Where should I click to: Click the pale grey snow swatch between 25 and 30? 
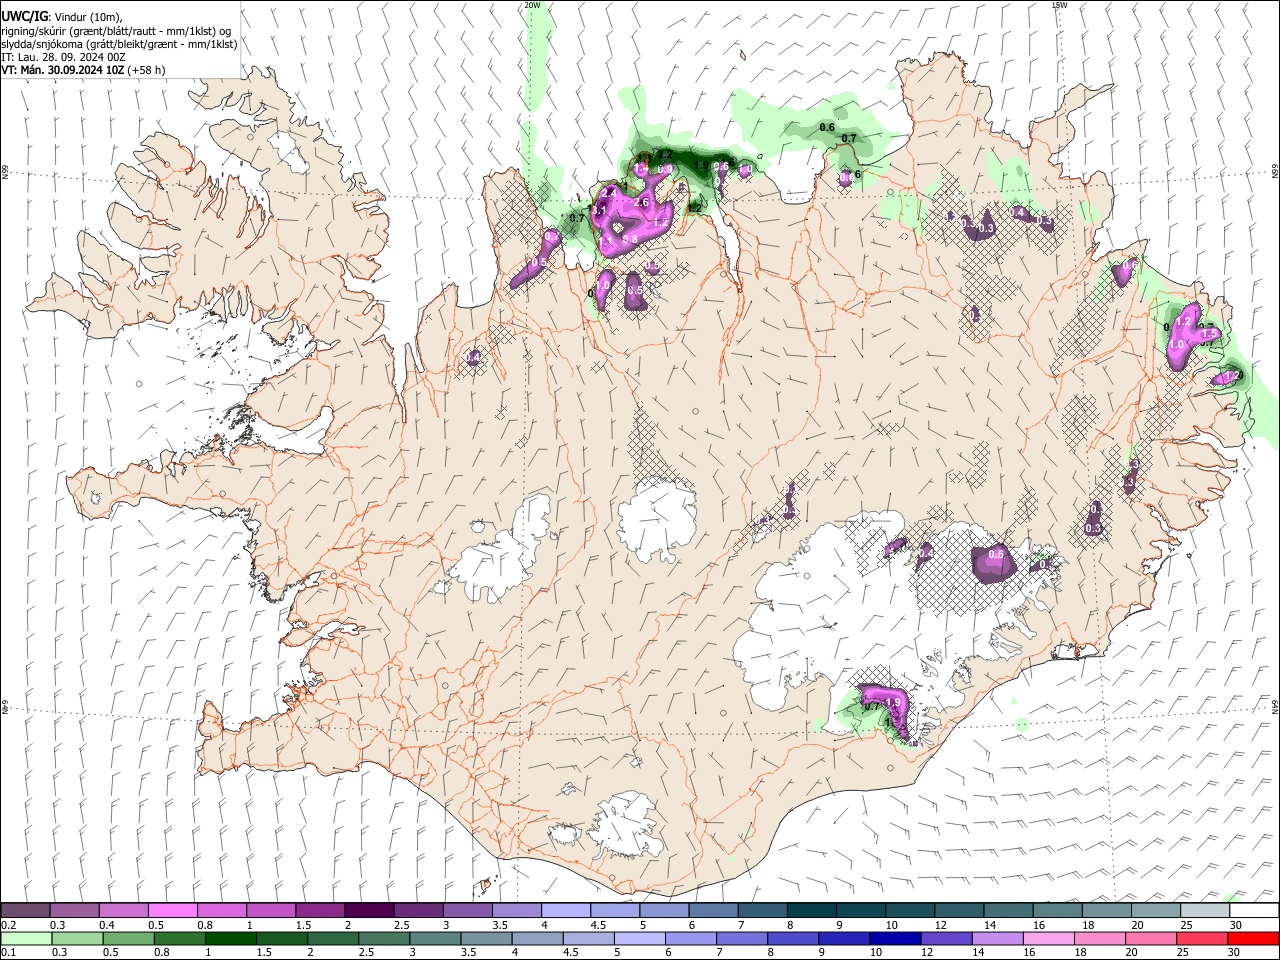click(x=1203, y=911)
